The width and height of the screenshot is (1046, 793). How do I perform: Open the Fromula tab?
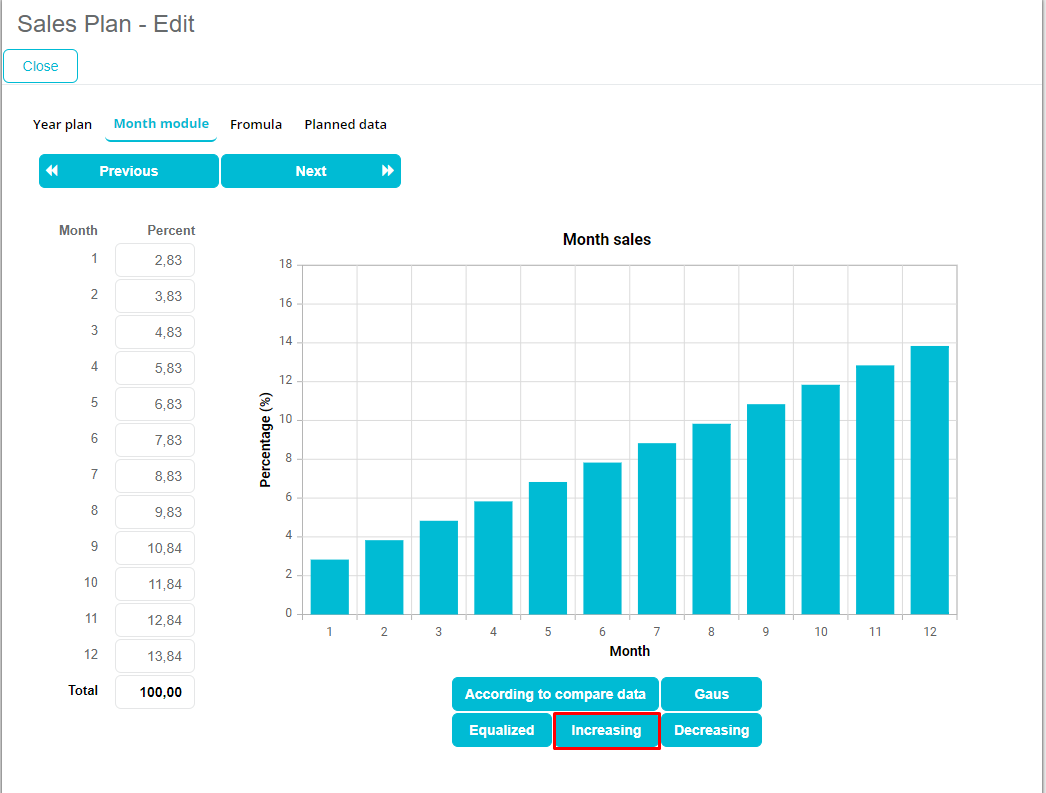[x=256, y=125]
